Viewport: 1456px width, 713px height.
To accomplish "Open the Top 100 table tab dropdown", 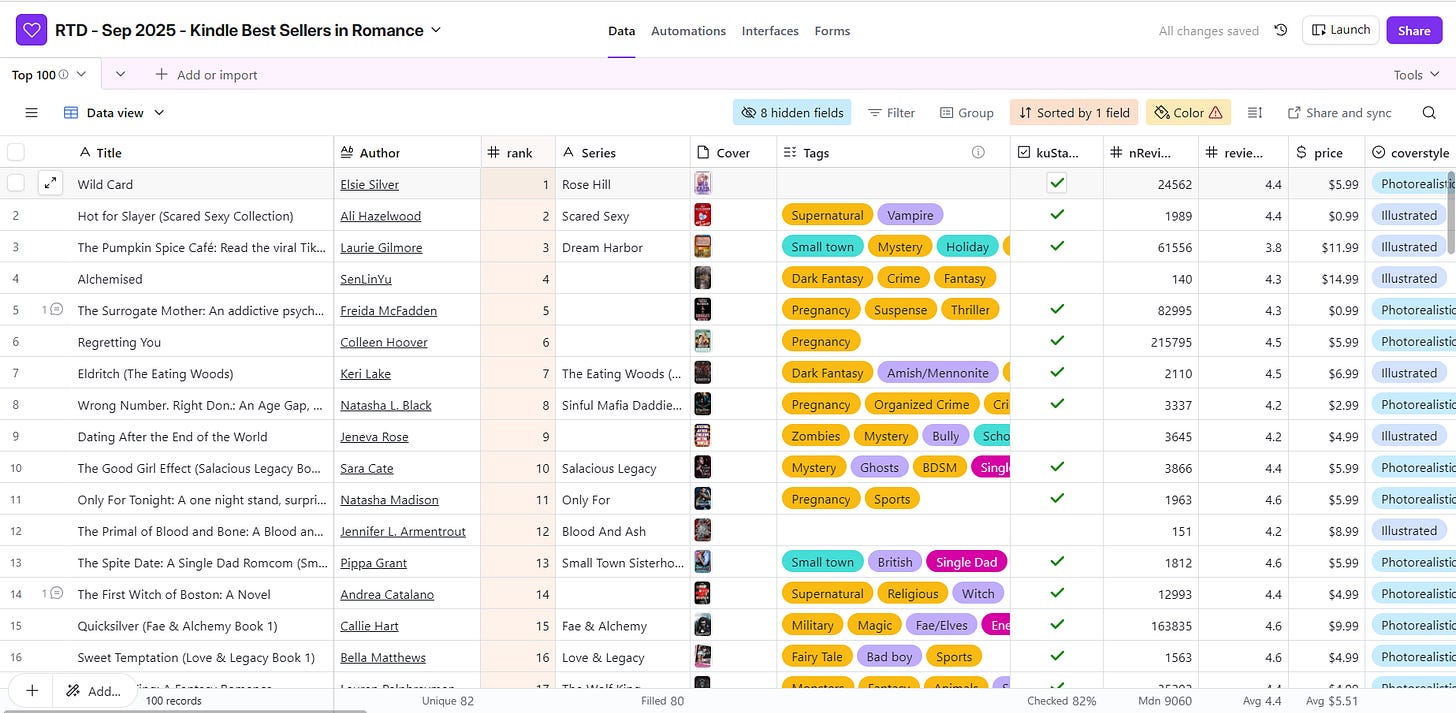I will click(81, 75).
